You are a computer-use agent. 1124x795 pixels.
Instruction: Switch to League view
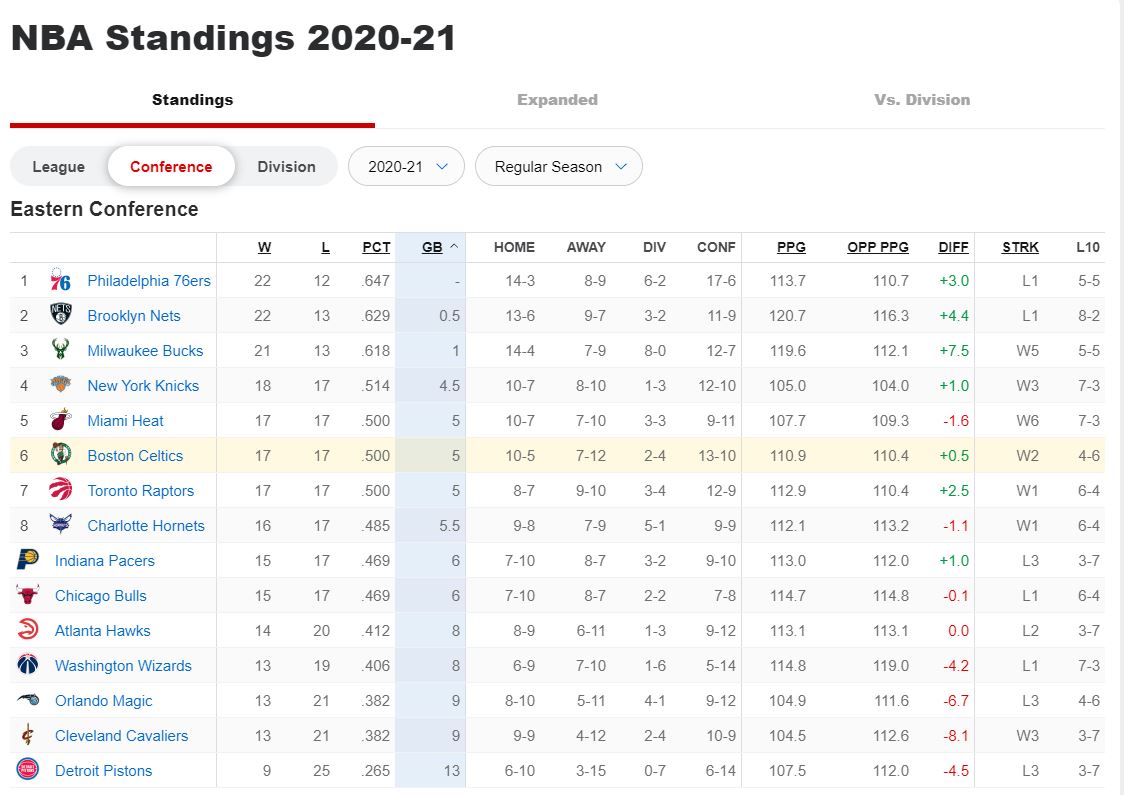(x=59, y=166)
